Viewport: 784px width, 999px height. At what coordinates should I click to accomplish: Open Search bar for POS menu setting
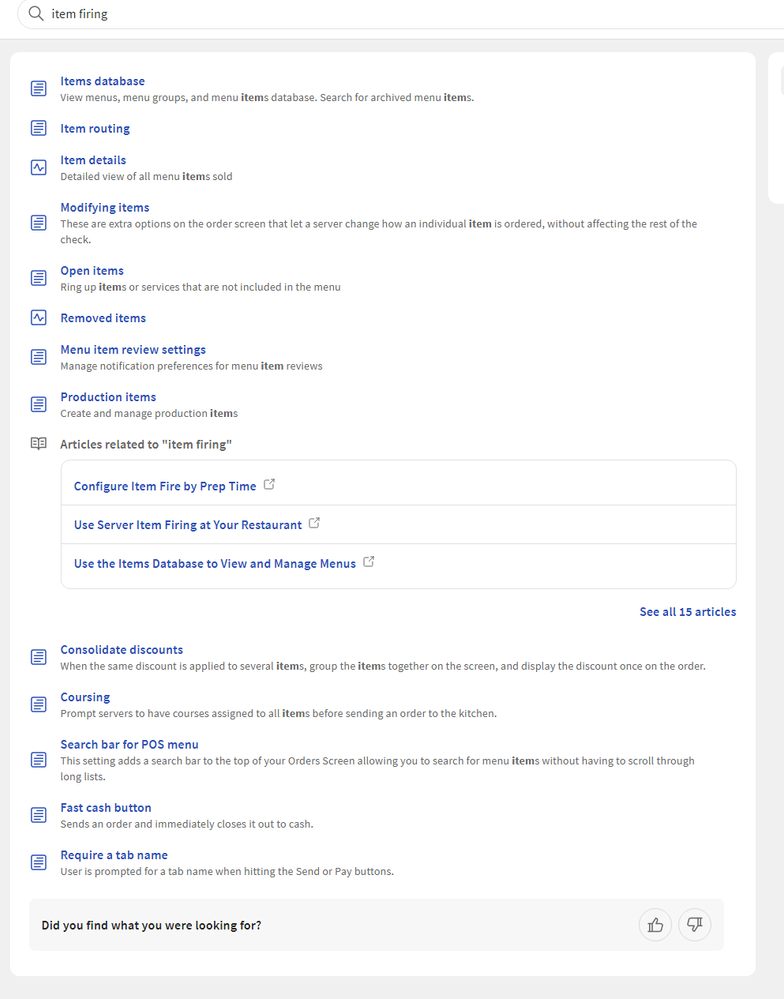129,745
